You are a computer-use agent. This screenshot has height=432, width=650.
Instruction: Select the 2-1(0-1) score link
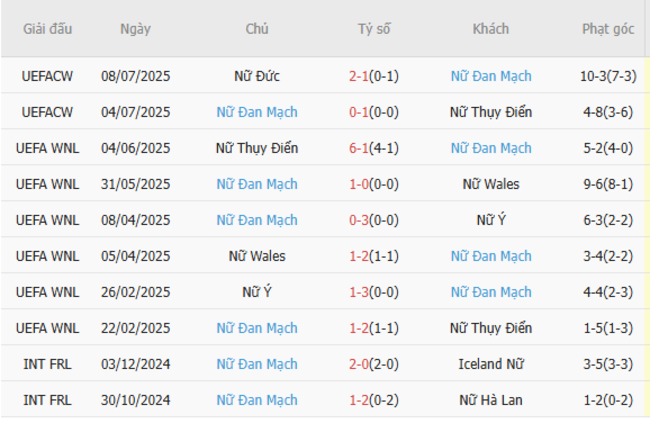coord(374,76)
